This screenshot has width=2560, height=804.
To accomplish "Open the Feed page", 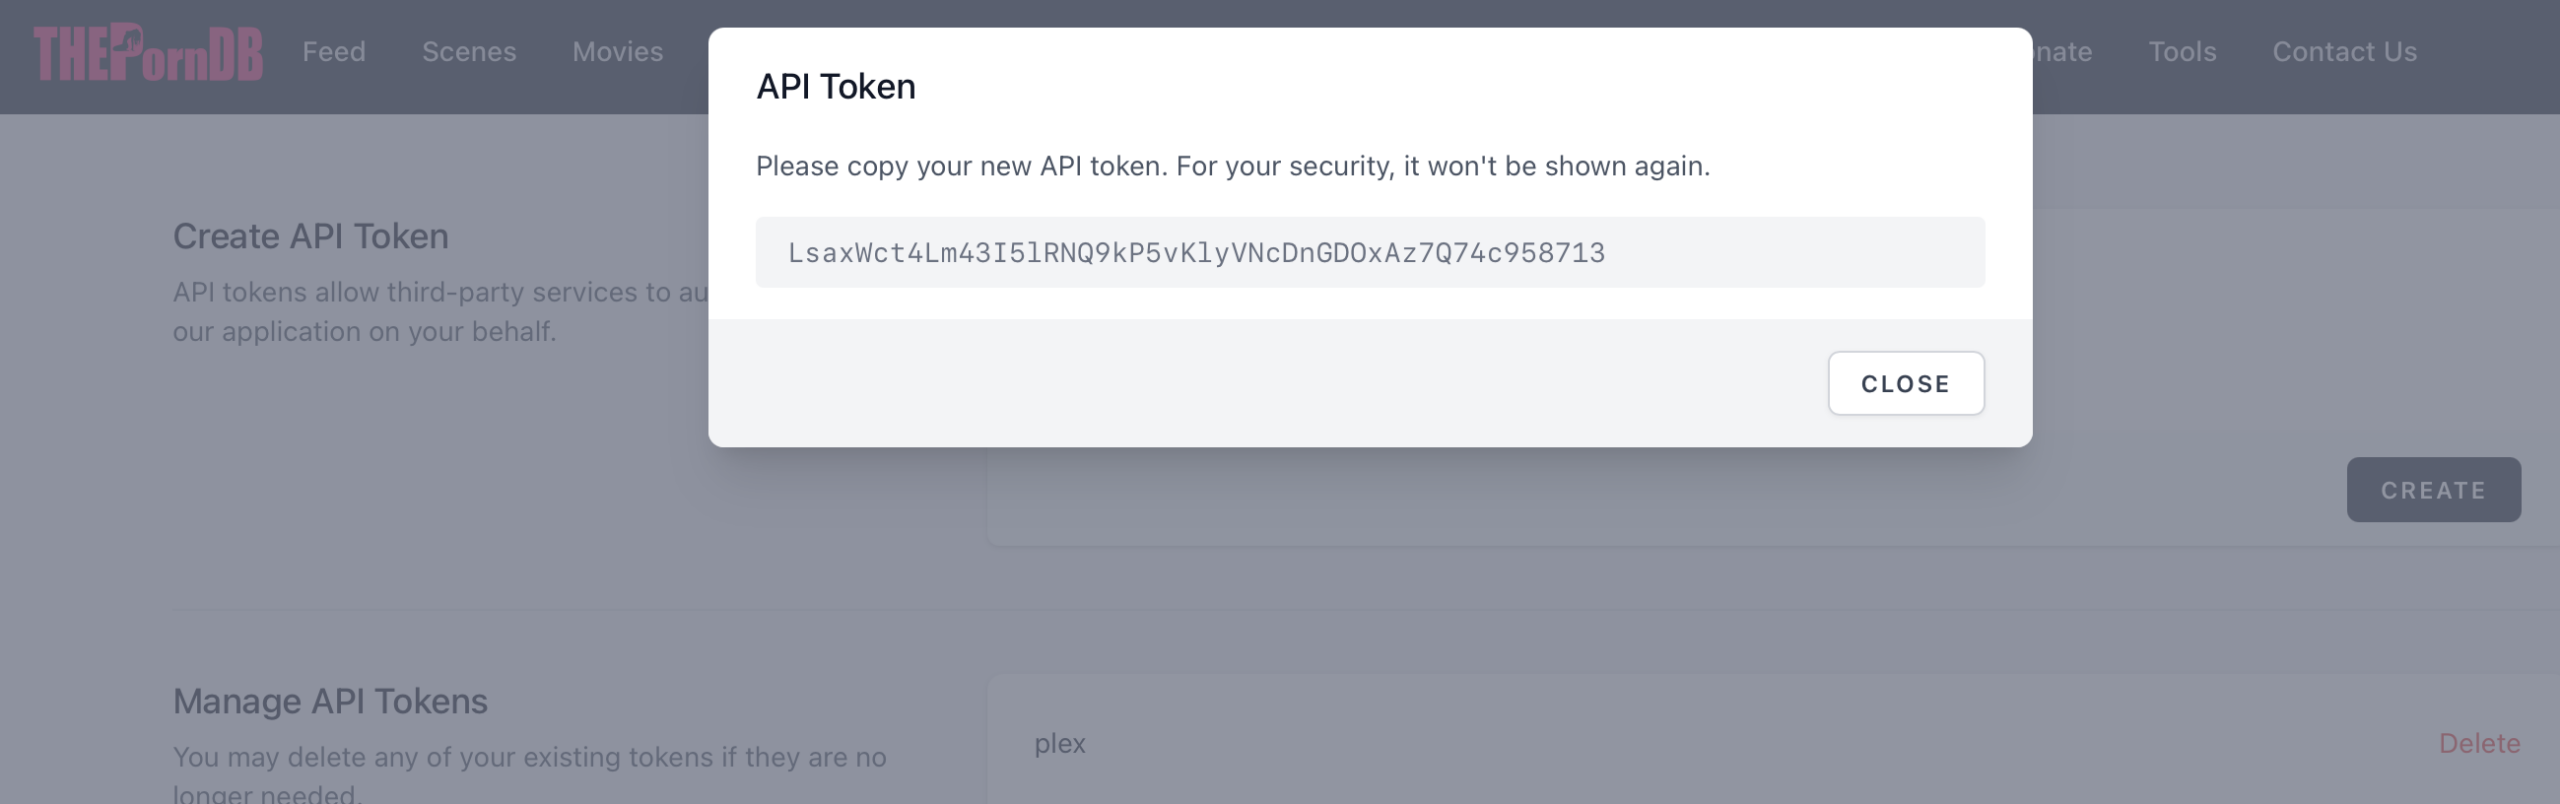I will pos(334,52).
